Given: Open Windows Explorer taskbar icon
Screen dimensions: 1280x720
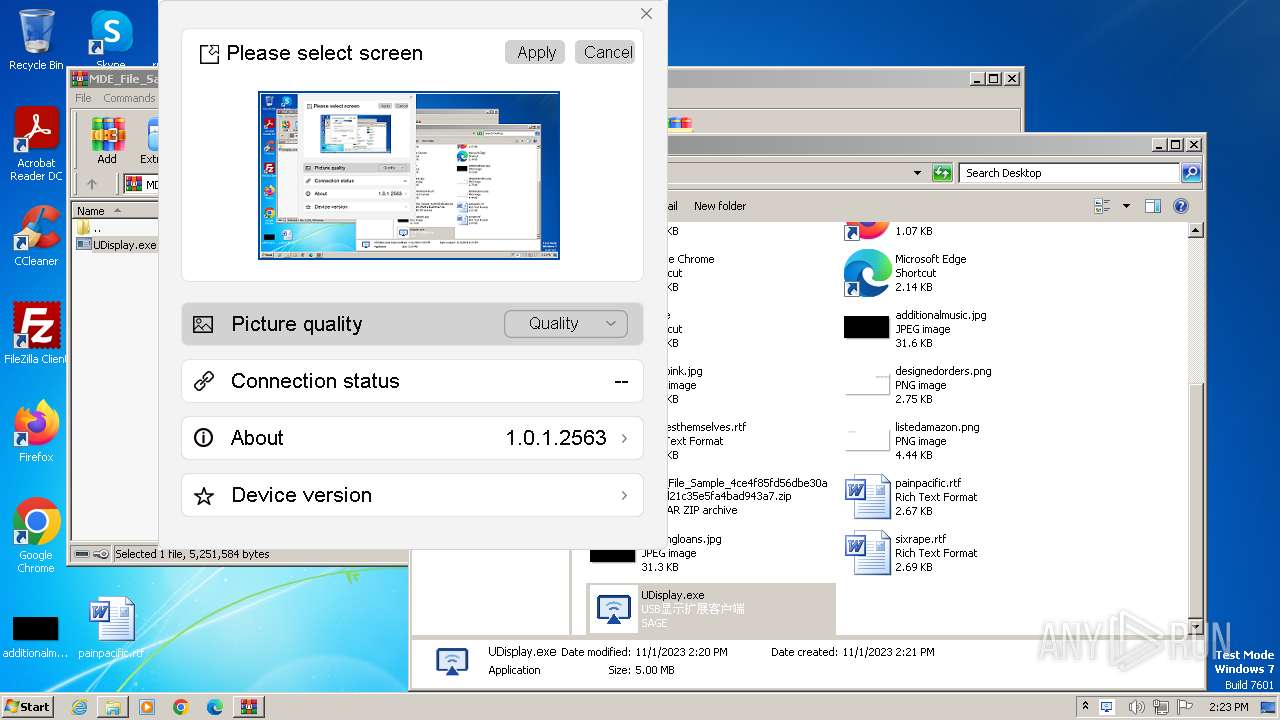Looking at the screenshot, I should coord(113,707).
